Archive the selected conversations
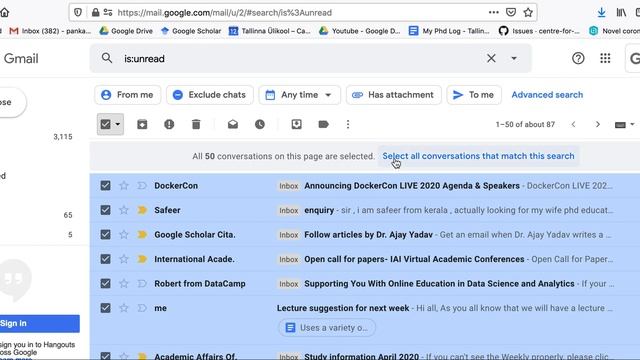This screenshot has width=640, height=360. click(142, 124)
